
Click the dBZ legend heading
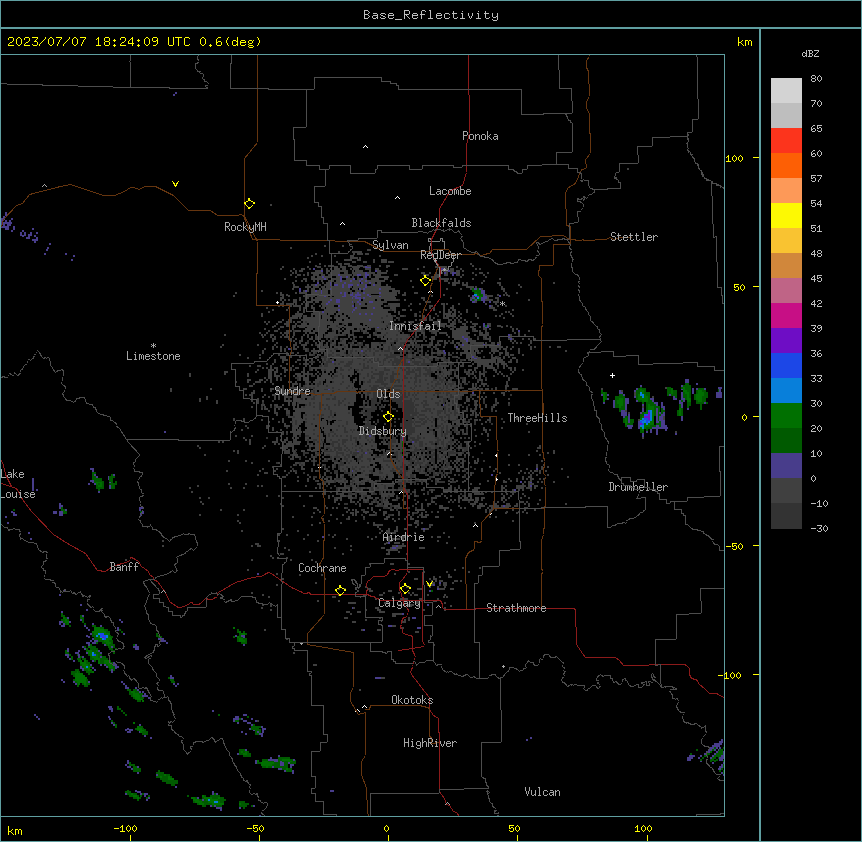click(x=810, y=54)
